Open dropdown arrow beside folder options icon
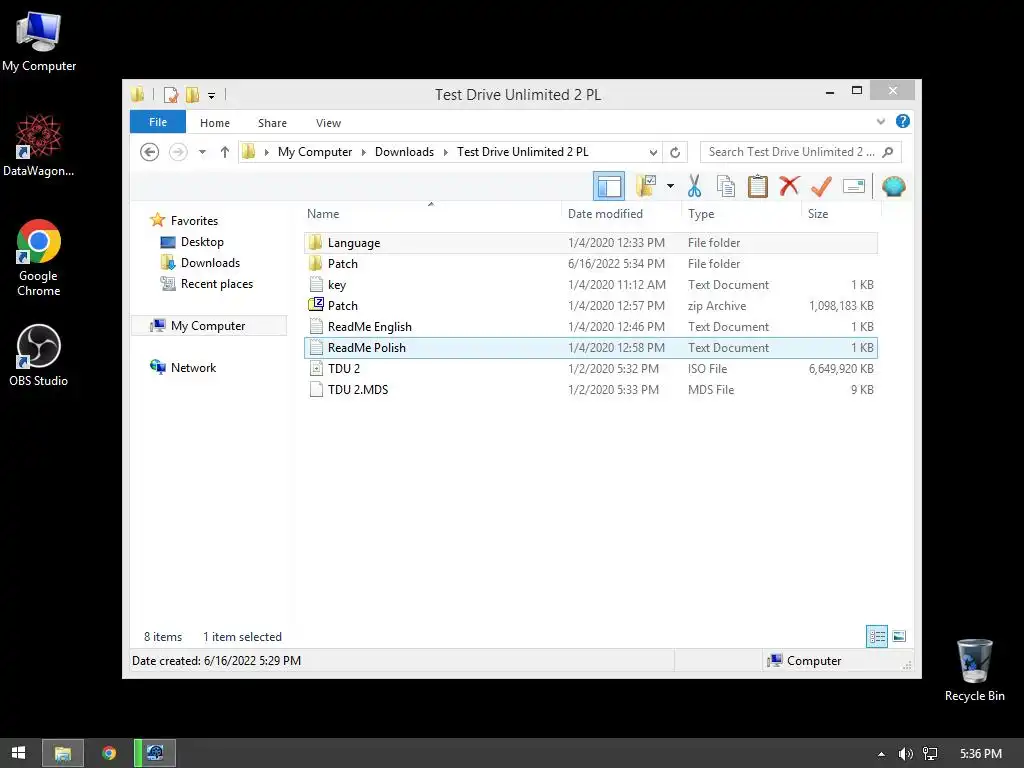Image resolution: width=1024 pixels, height=768 pixels. pos(670,186)
